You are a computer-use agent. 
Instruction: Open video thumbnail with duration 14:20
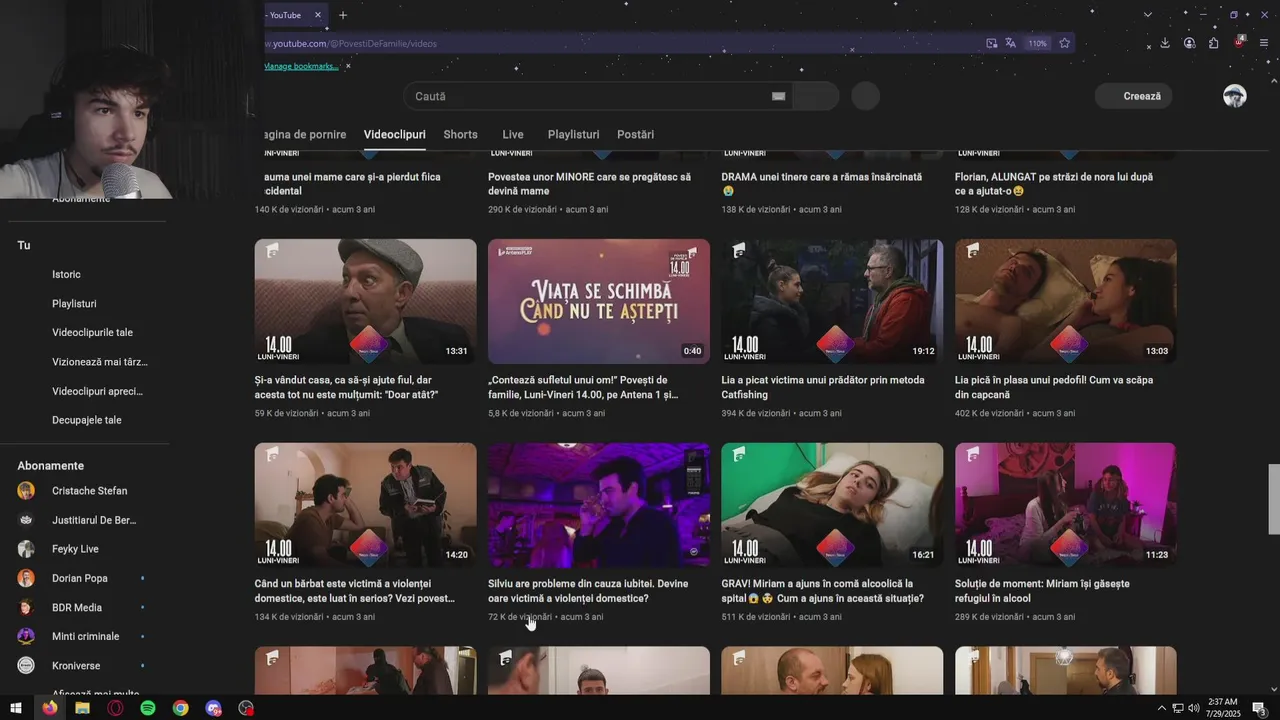pos(365,505)
